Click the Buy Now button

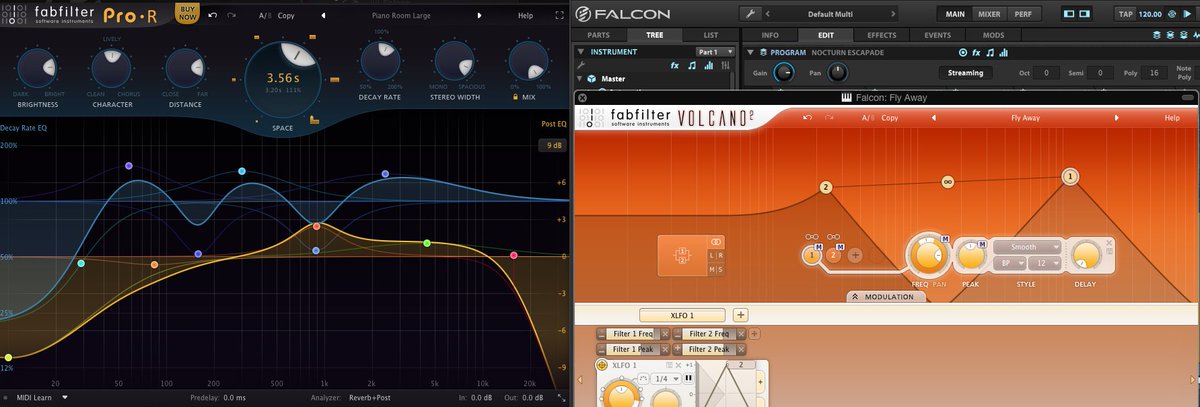point(186,13)
